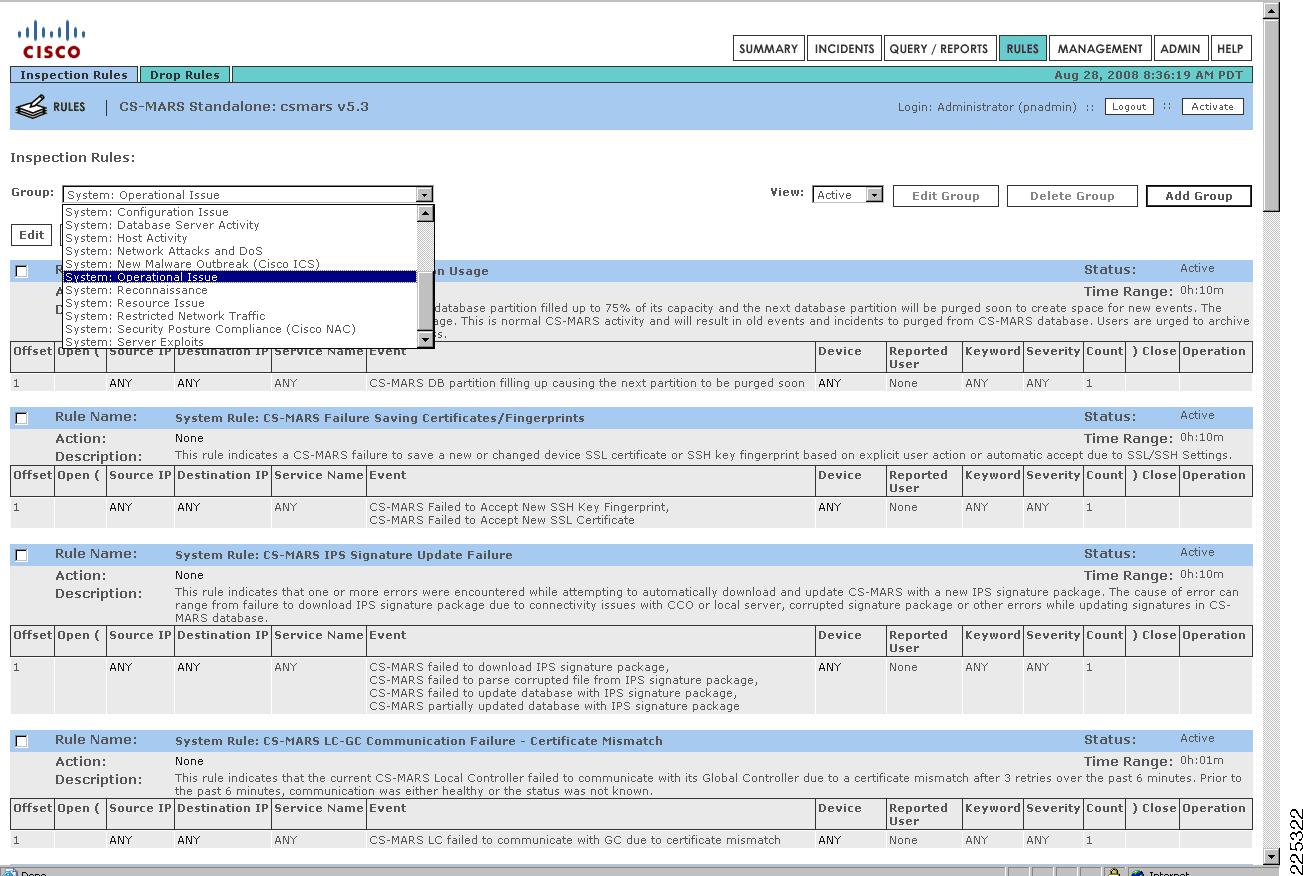Click Time Range 0h:01m value

(1201, 761)
